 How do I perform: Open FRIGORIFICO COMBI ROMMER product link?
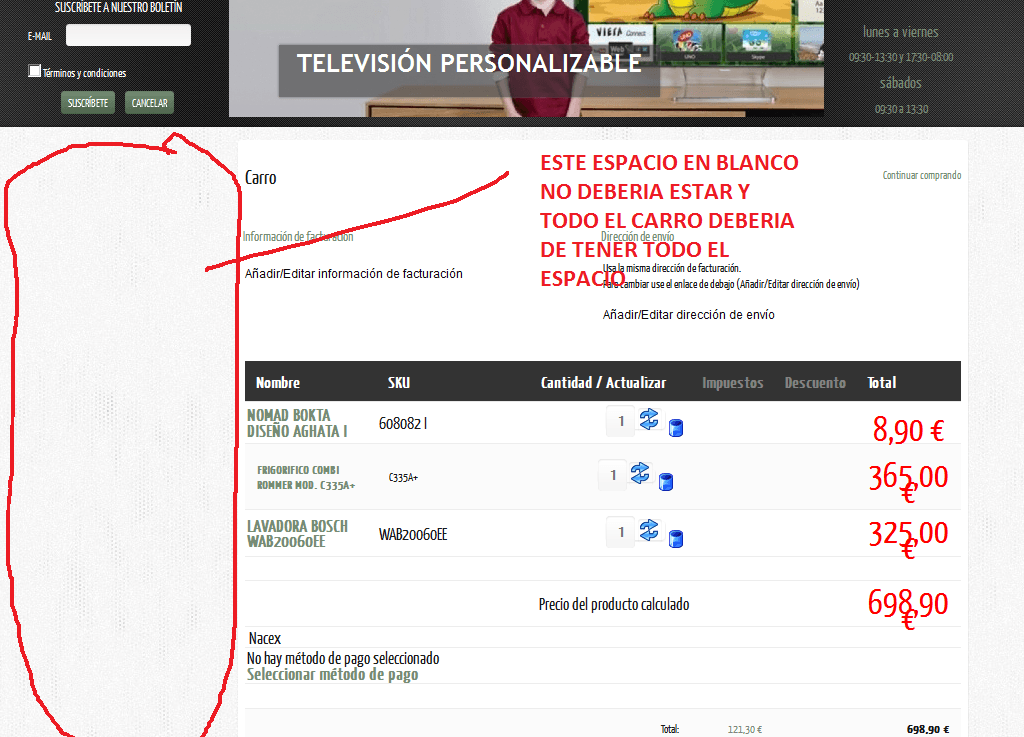pyautogui.click(x=306, y=477)
